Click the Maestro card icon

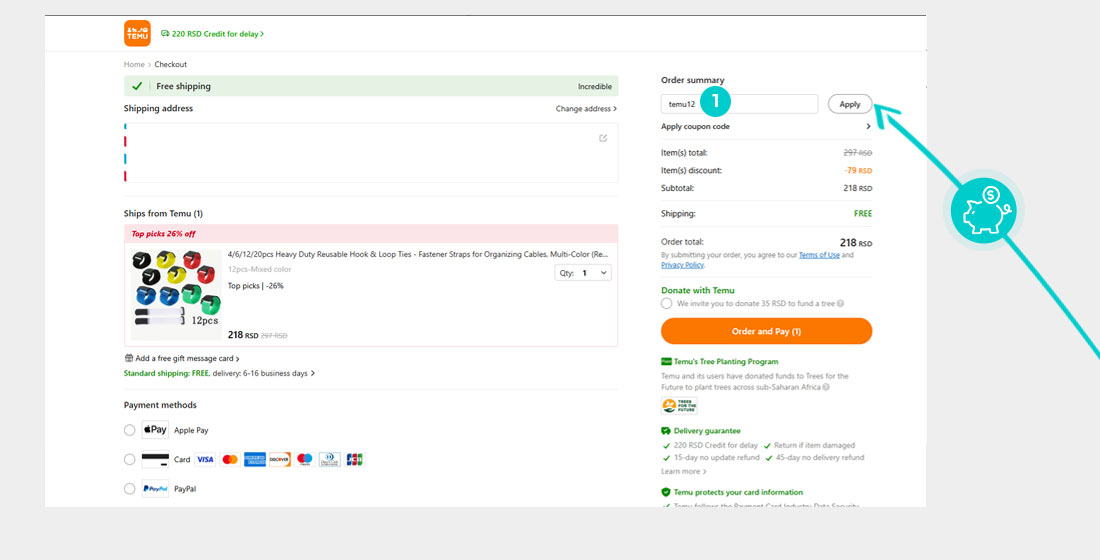coord(304,460)
